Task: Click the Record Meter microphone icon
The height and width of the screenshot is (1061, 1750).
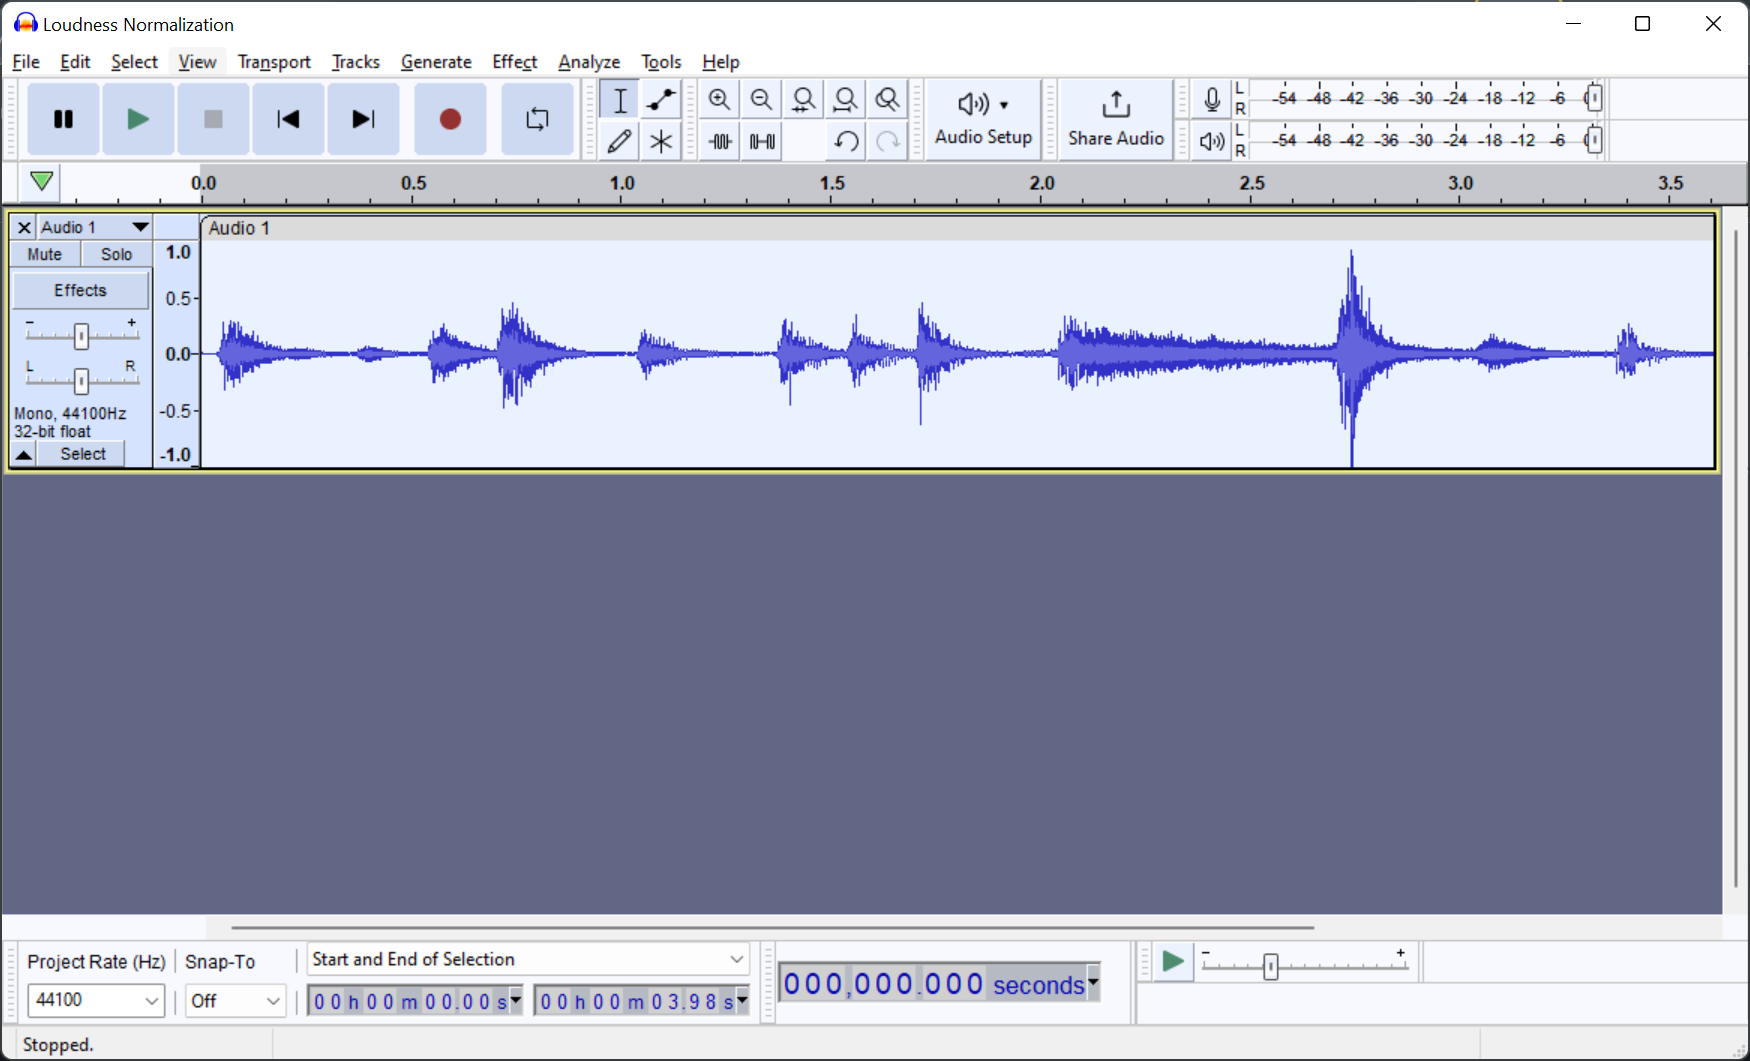Action: [1212, 99]
